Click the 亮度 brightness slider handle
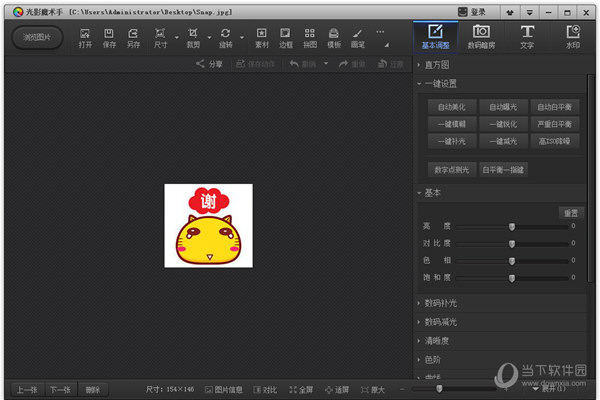The image size is (600, 400). coord(512,227)
